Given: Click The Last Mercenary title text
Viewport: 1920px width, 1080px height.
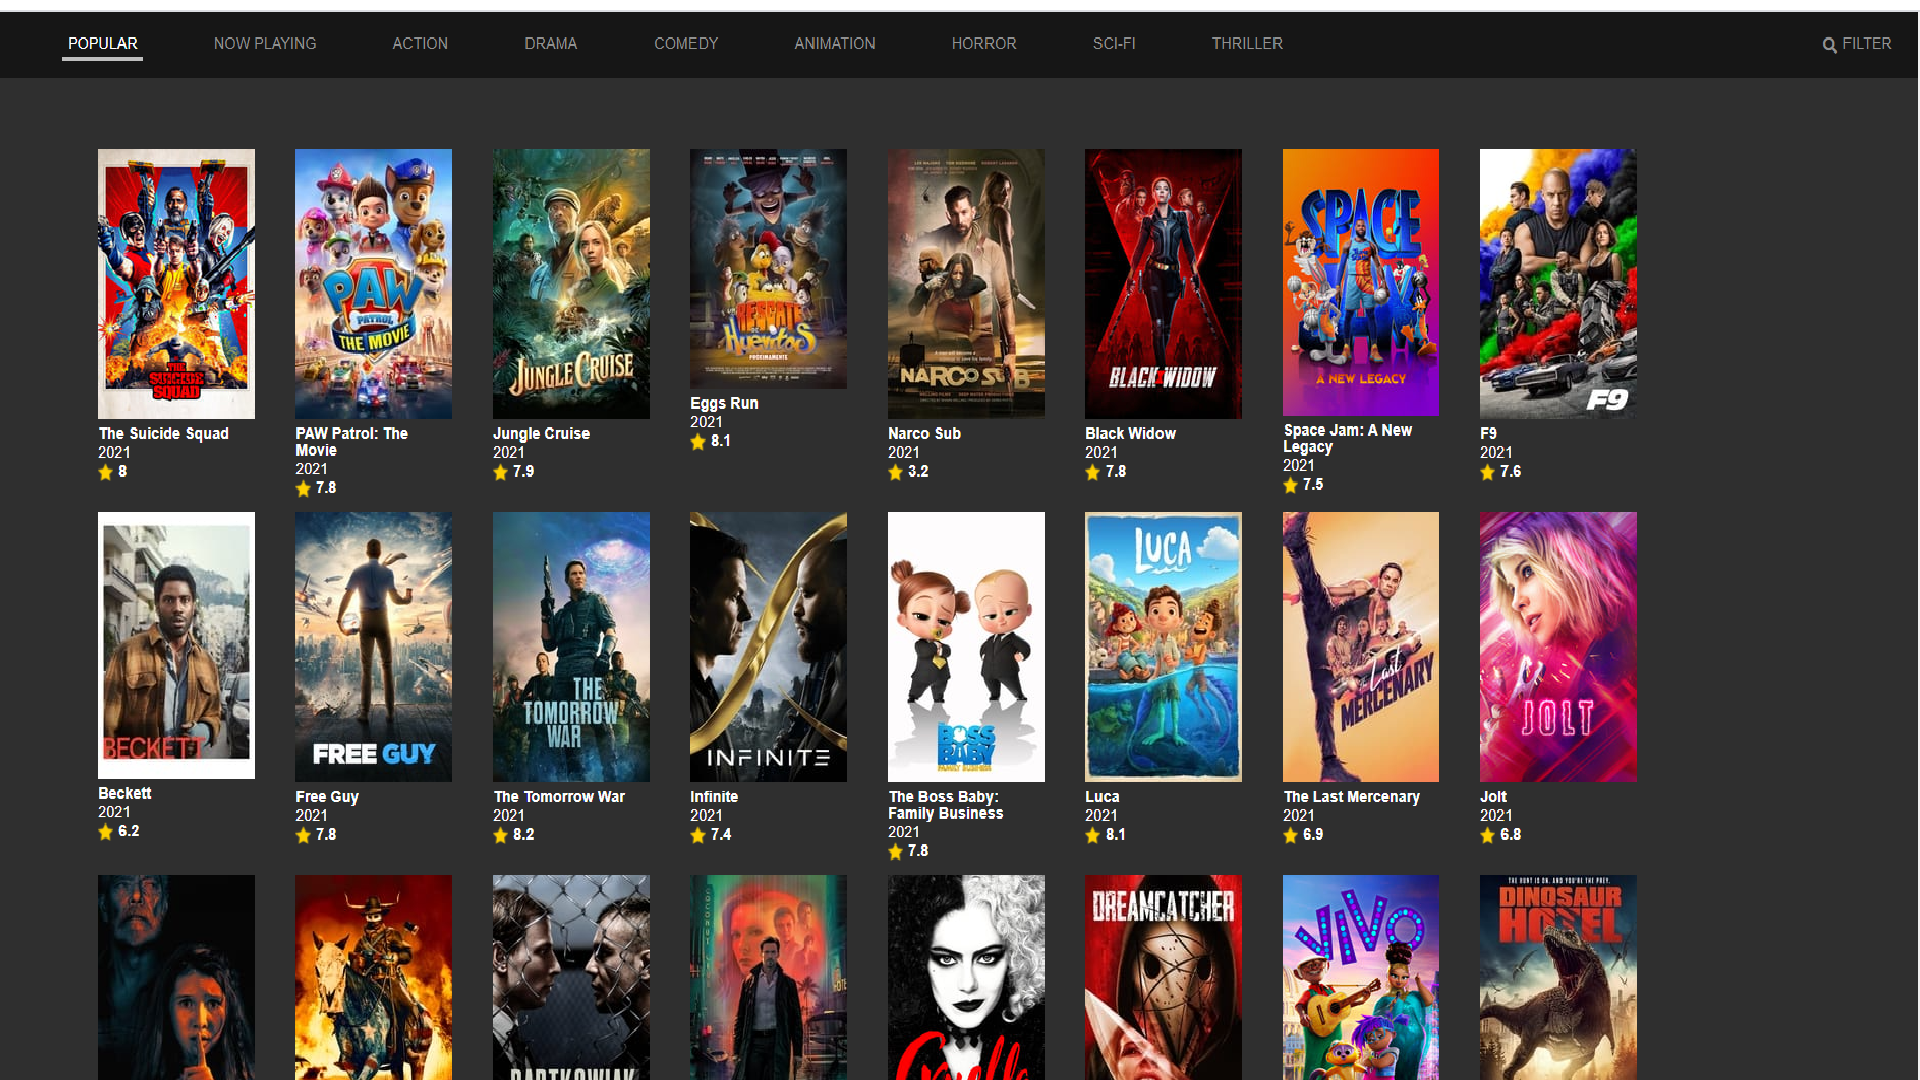Looking at the screenshot, I should [1351, 797].
